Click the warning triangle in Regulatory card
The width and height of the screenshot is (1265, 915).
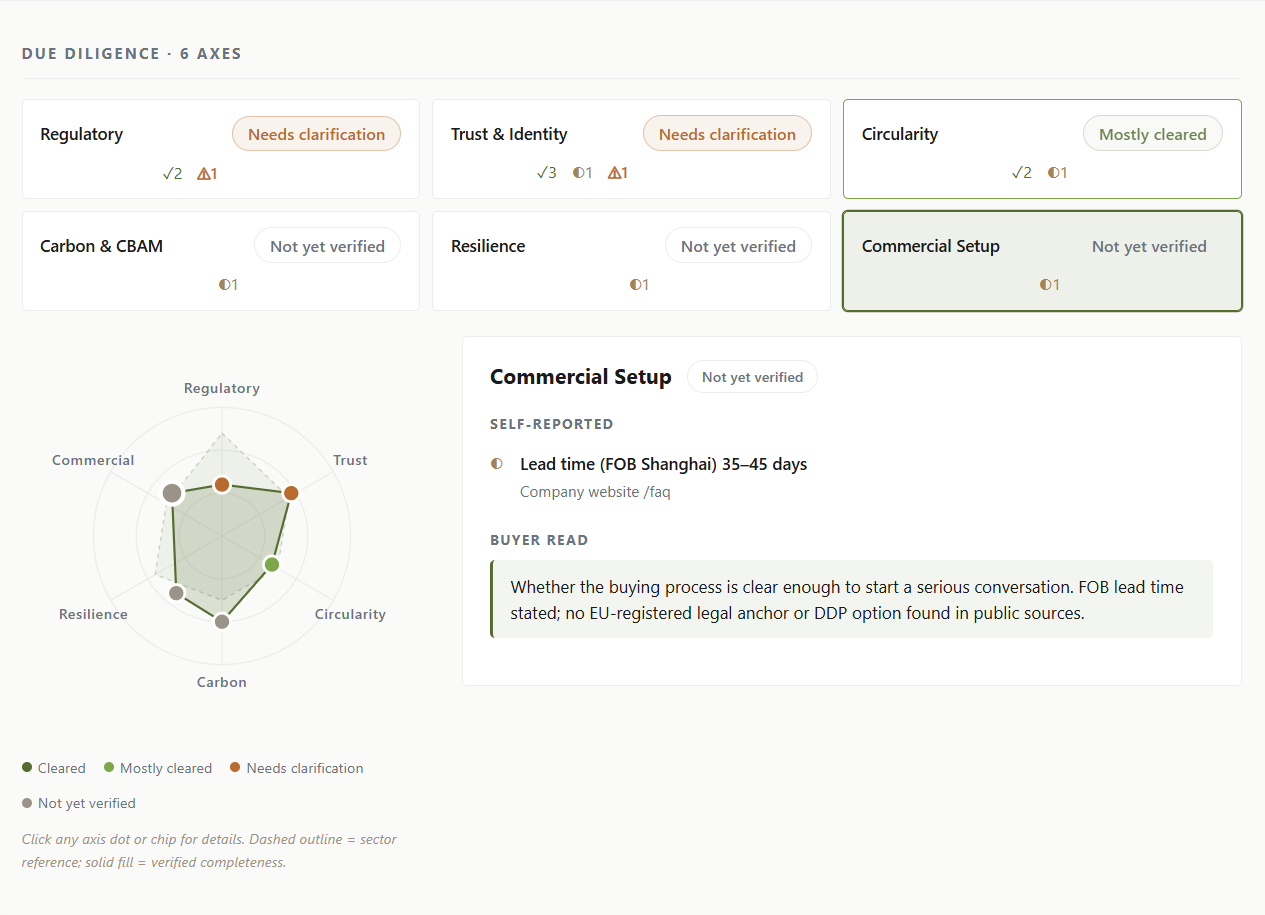point(204,173)
